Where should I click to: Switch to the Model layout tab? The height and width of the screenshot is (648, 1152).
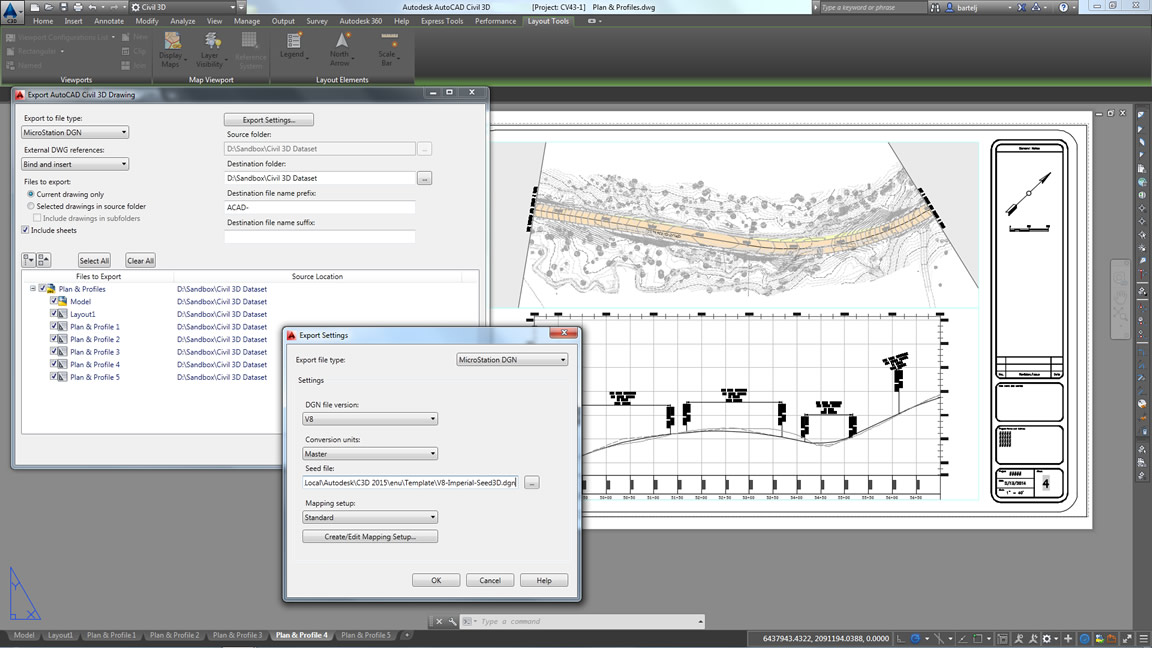(x=24, y=635)
